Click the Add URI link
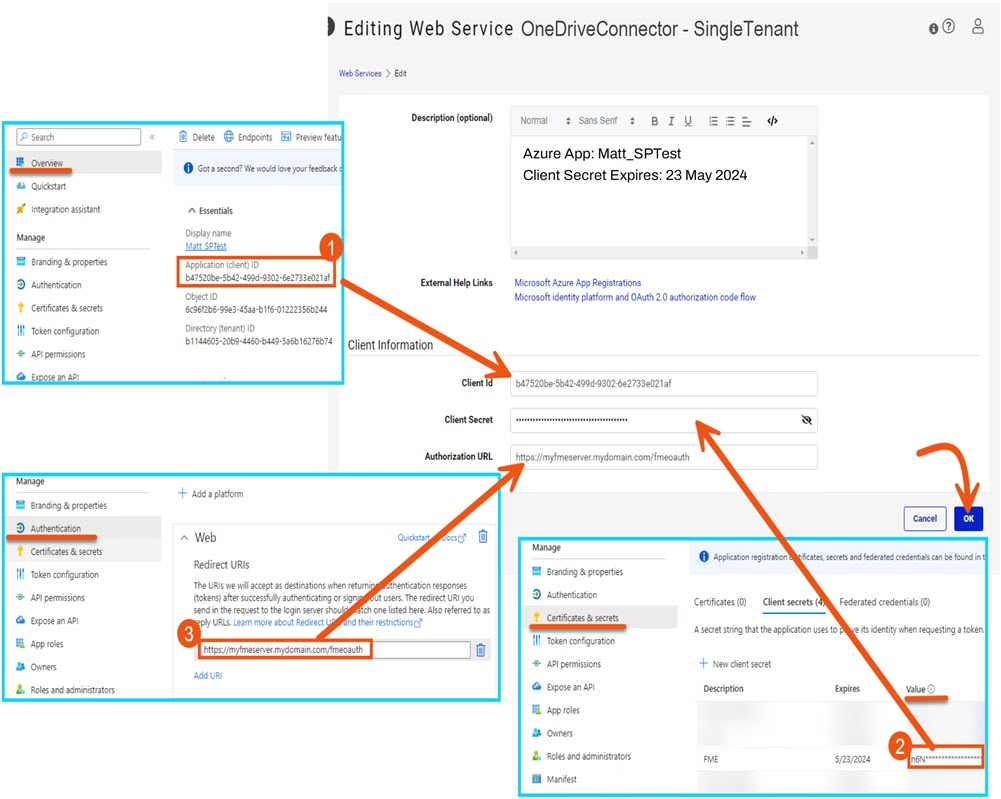Image resolution: width=1001 pixels, height=799 pixels. [207, 676]
